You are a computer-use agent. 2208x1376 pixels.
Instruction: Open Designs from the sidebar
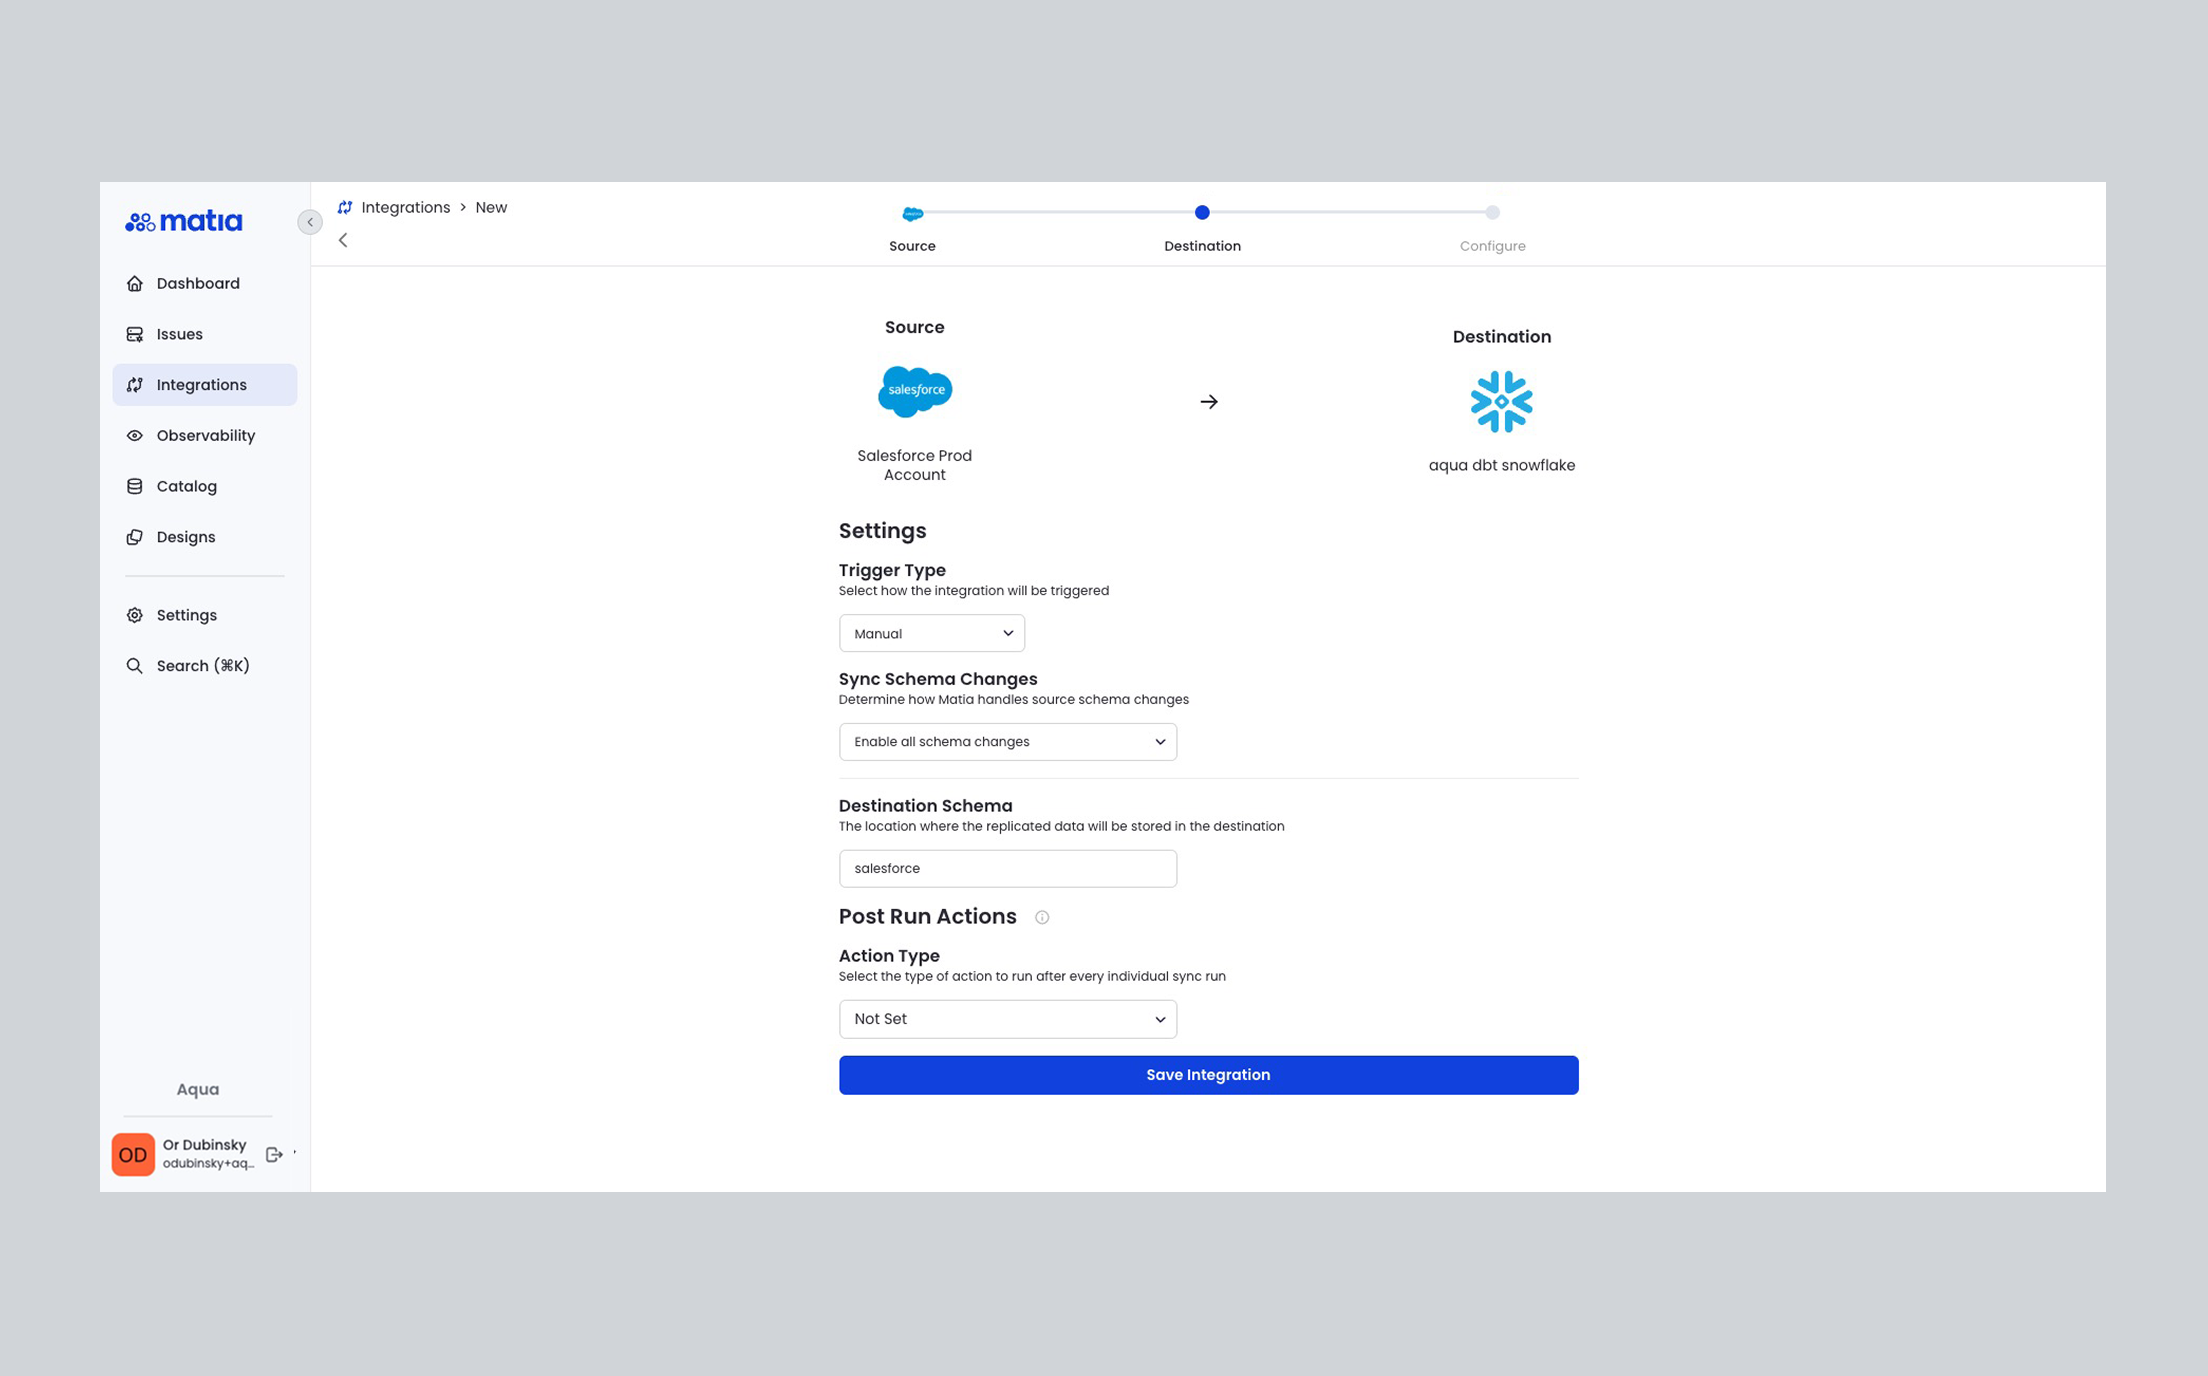tap(135, 537)
